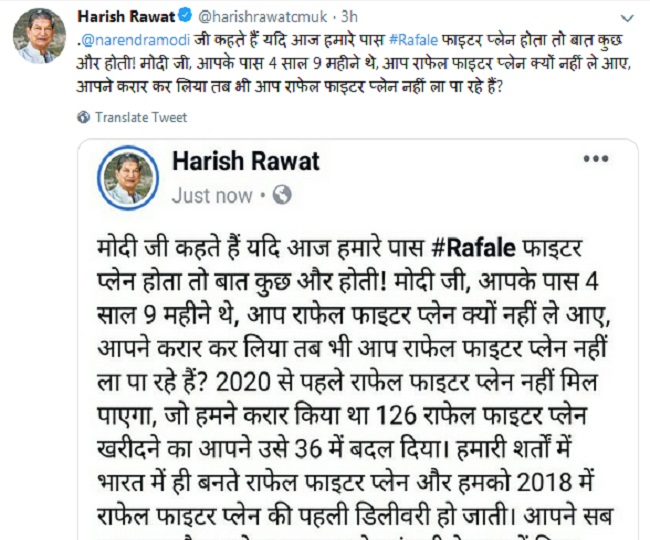Click the blue verified badge beside Harish Rawat
The image size is (650, 540).
click(185, 16)
